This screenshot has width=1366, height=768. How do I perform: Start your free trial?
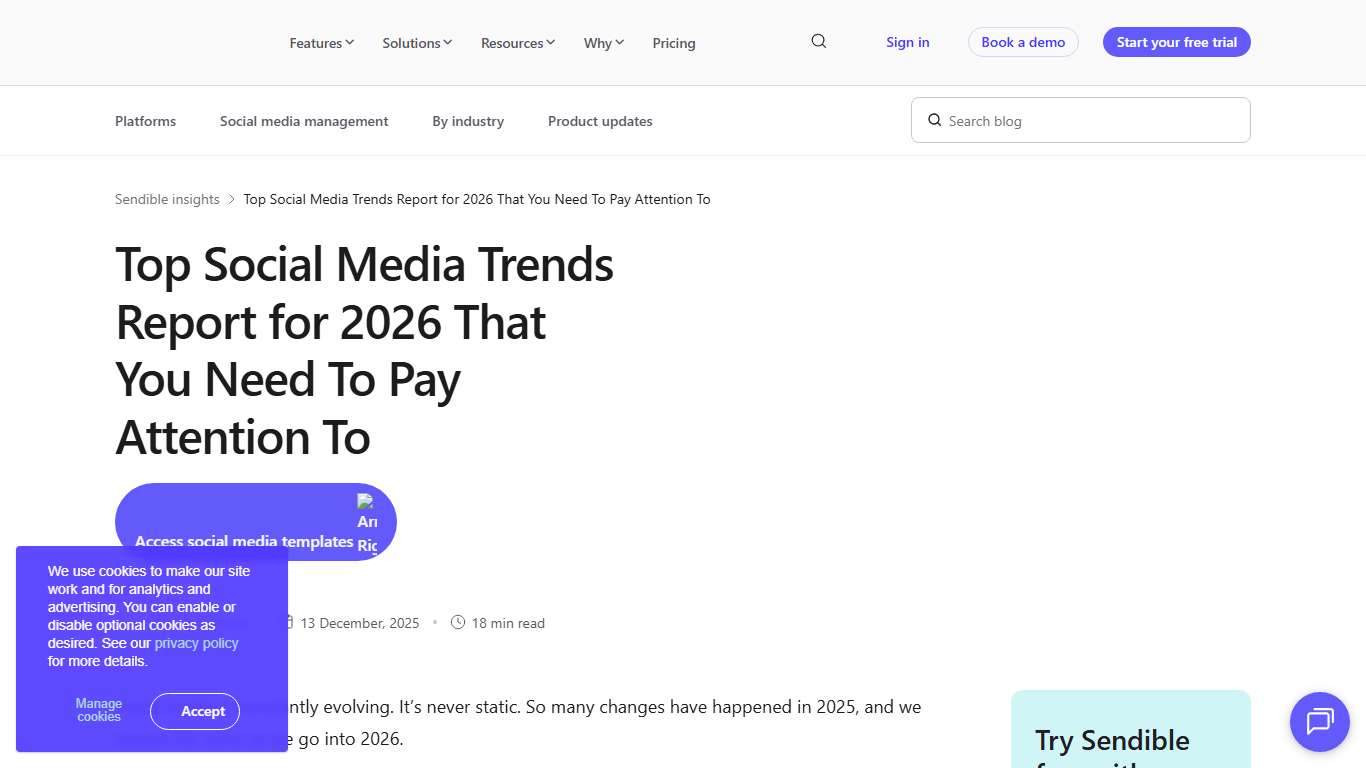click(1176, 42)
